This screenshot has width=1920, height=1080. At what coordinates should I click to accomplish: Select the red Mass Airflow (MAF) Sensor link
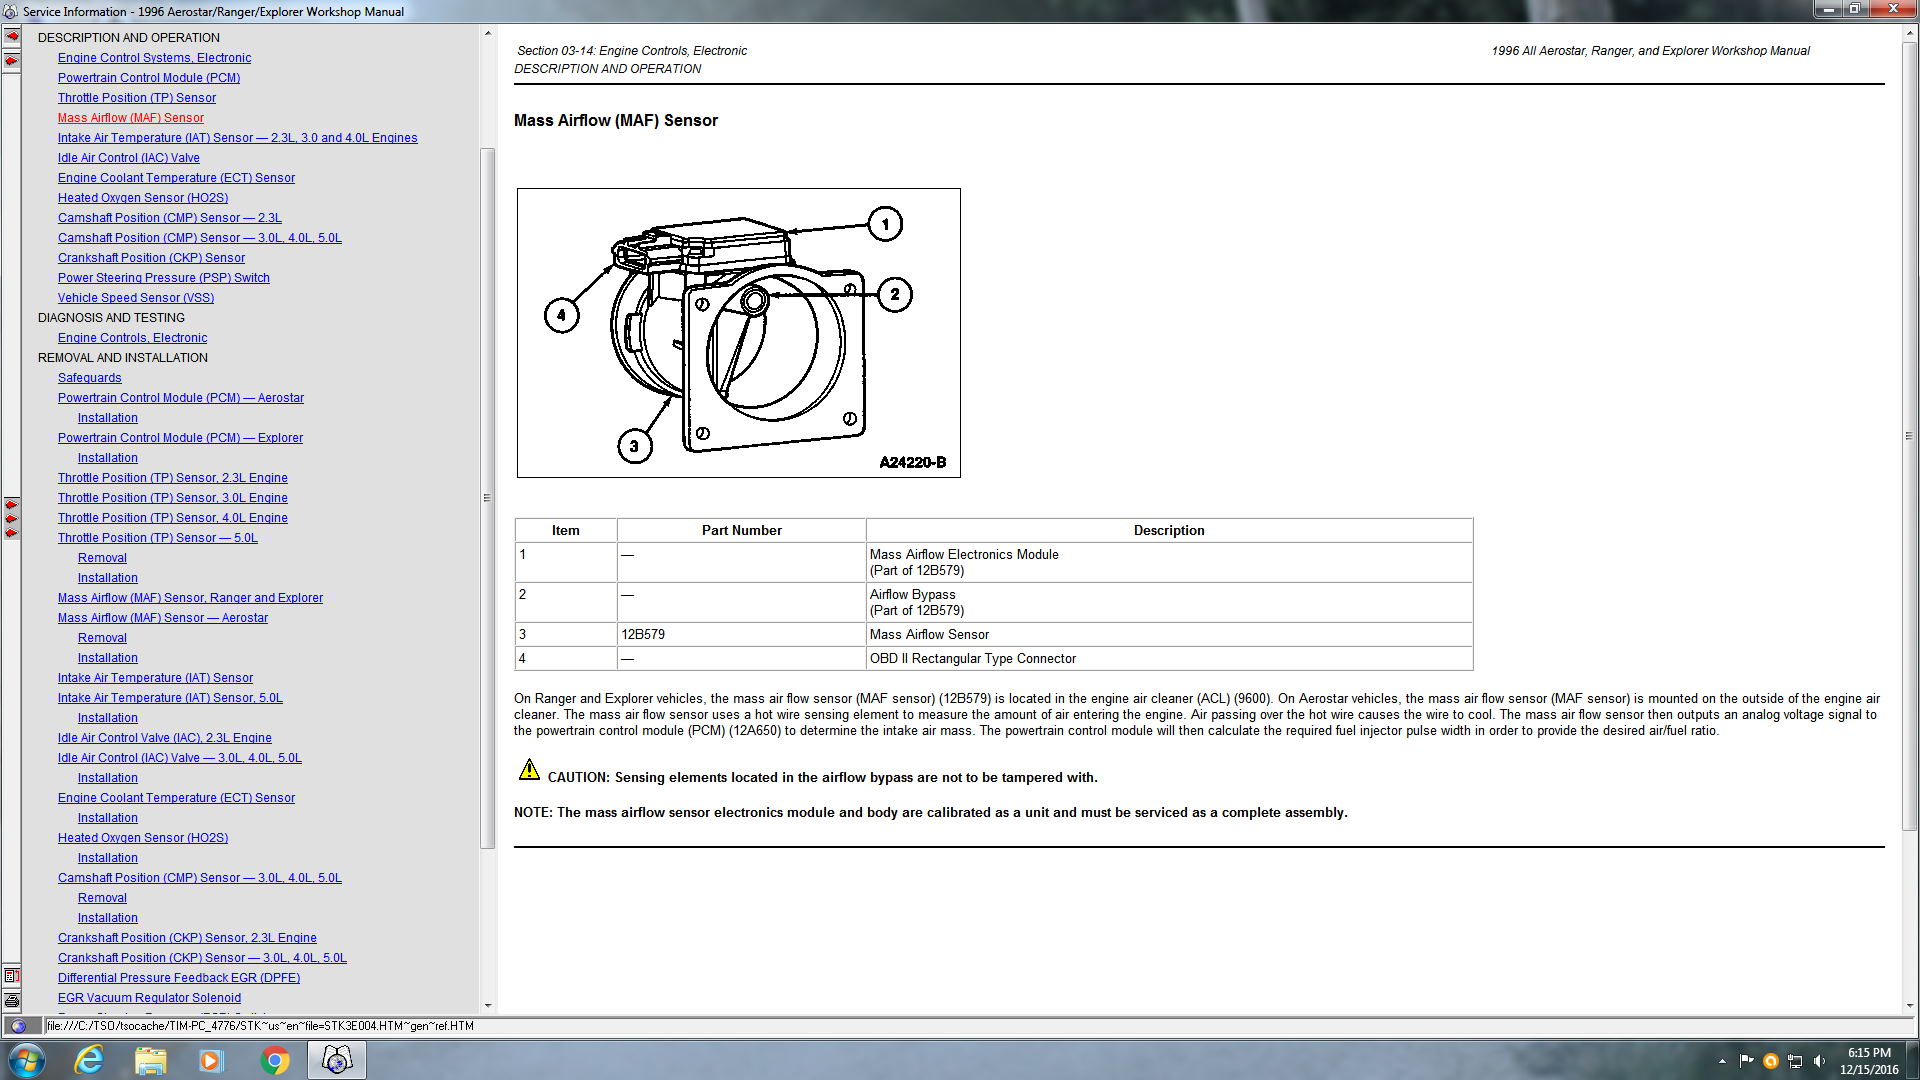[x=131, y=118]
